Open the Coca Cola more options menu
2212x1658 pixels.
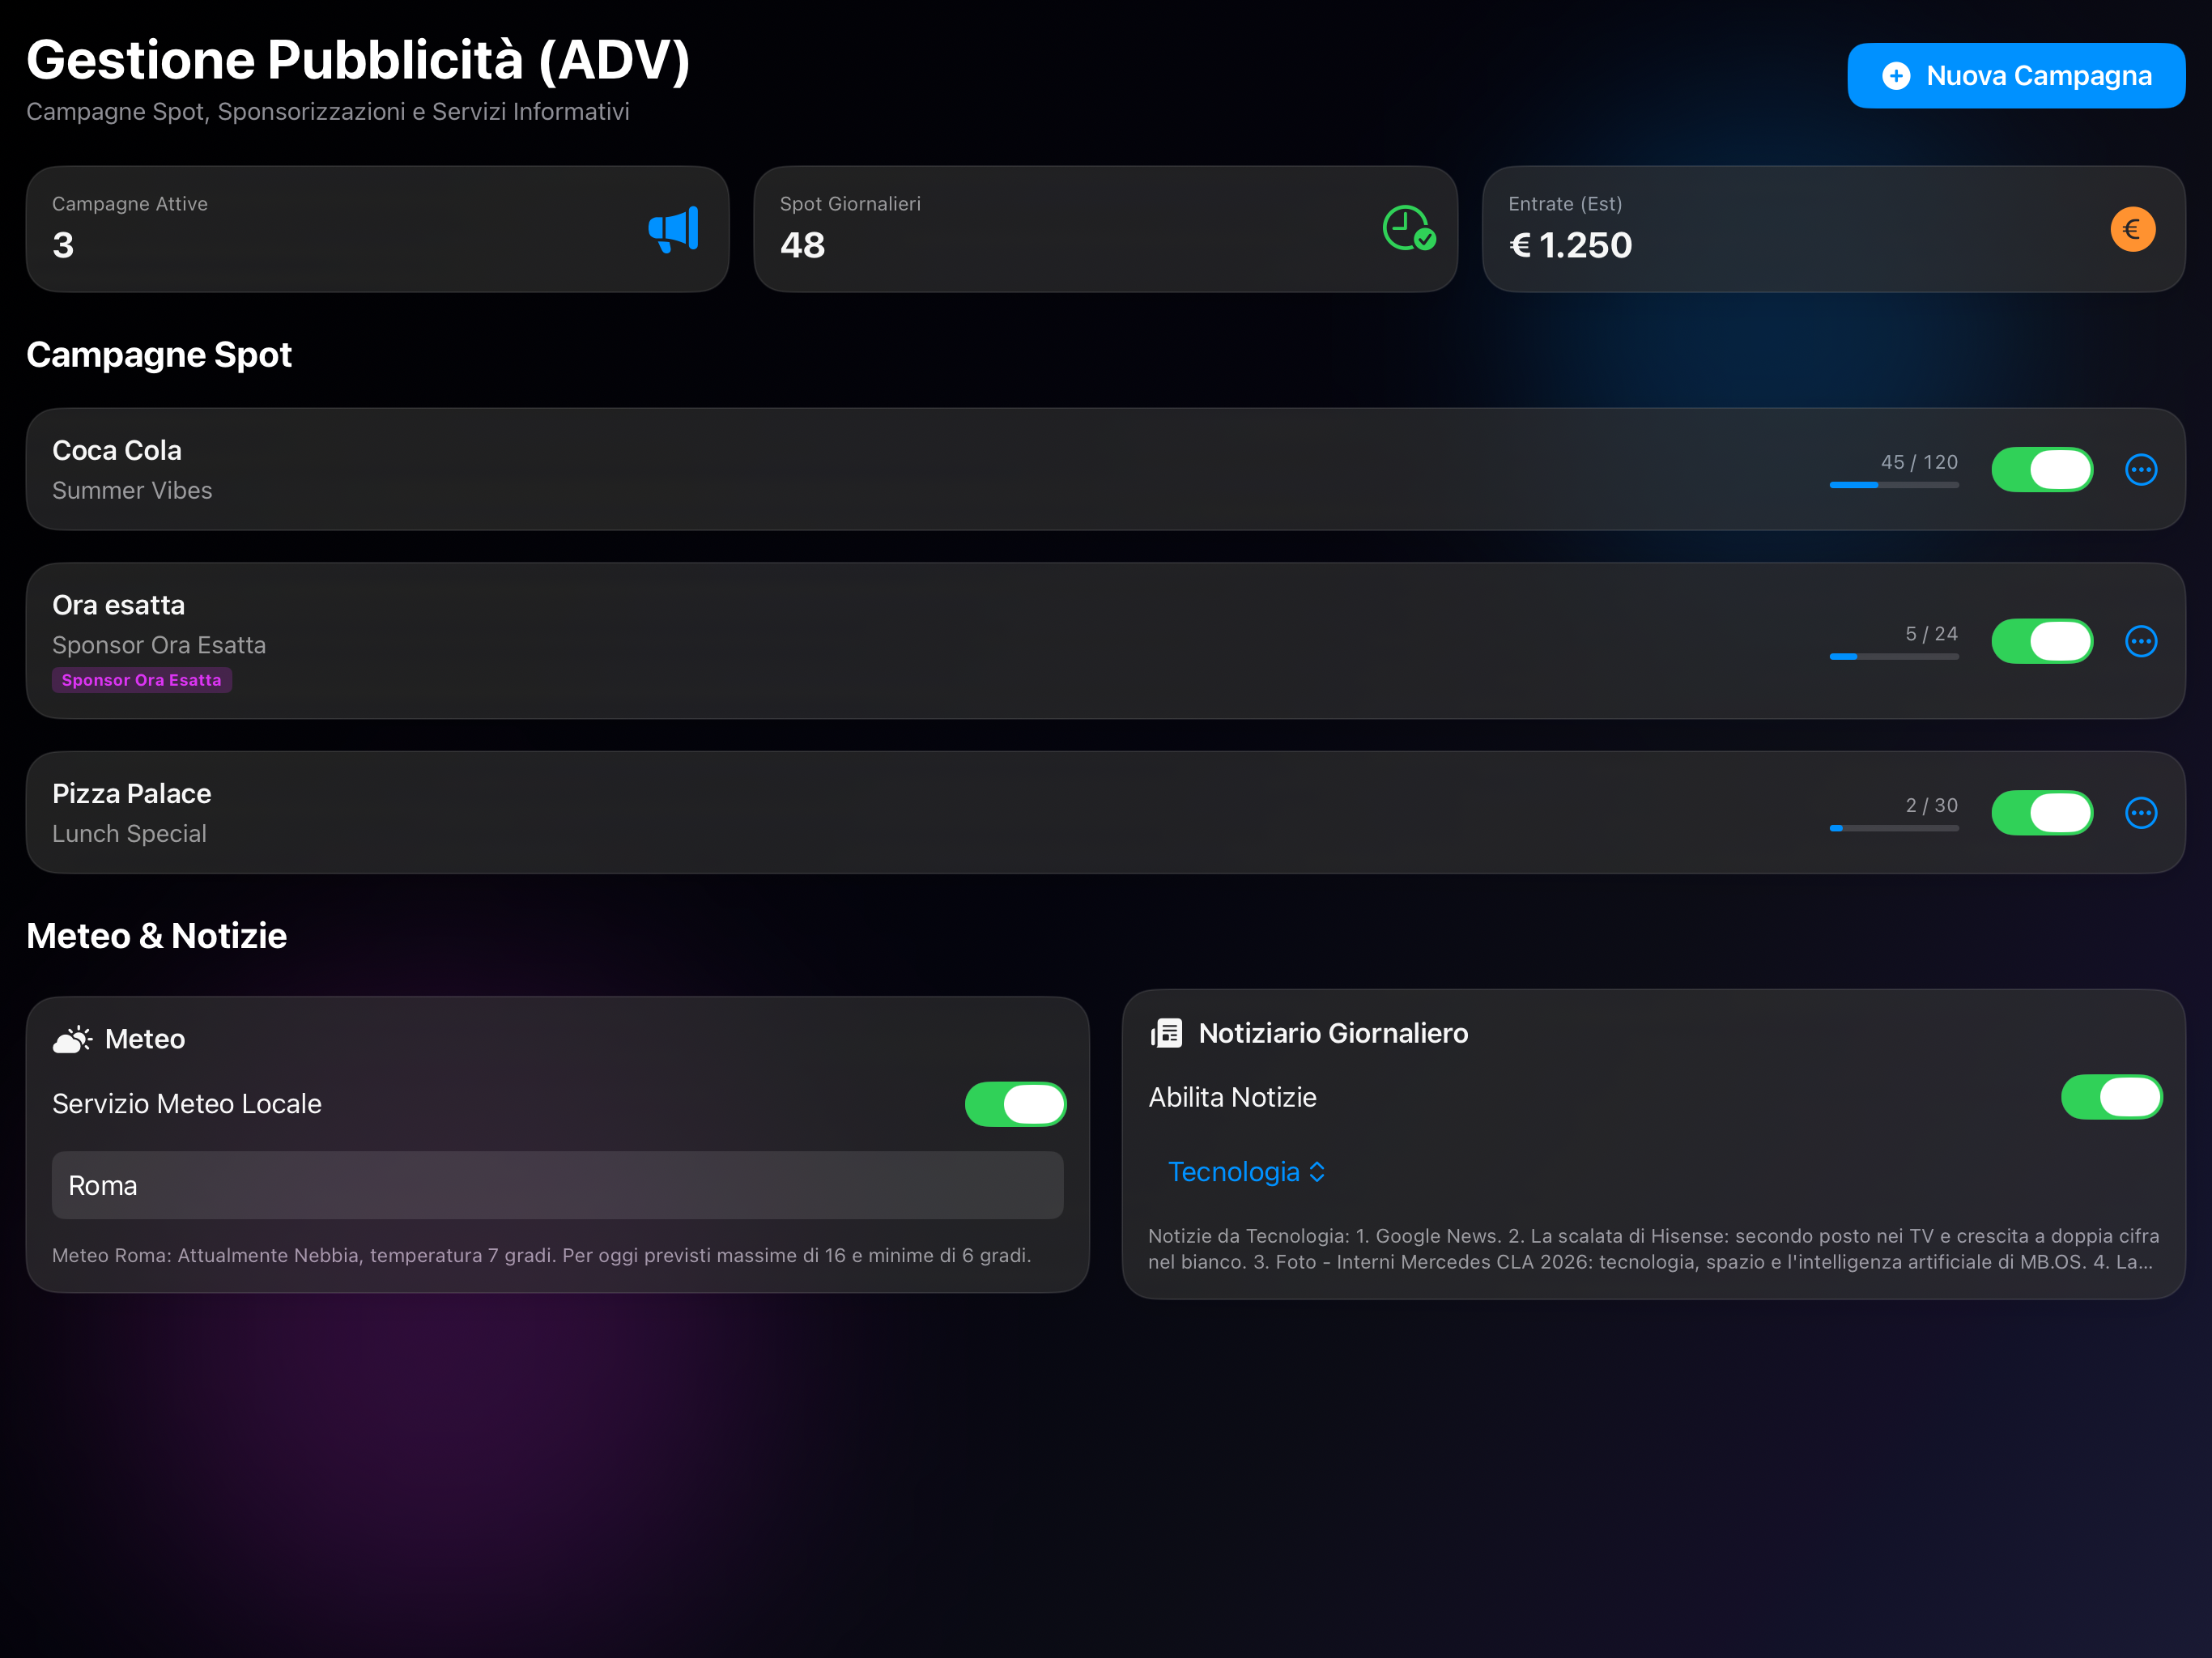click(x=2140, y=469)
